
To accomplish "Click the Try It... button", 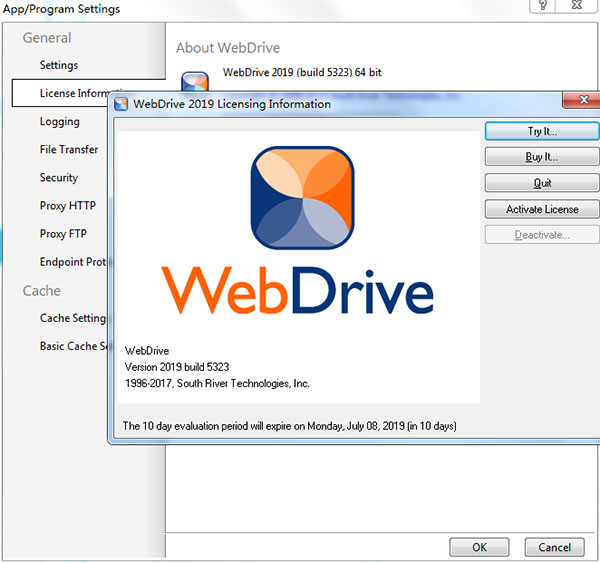I will [542, 131].
